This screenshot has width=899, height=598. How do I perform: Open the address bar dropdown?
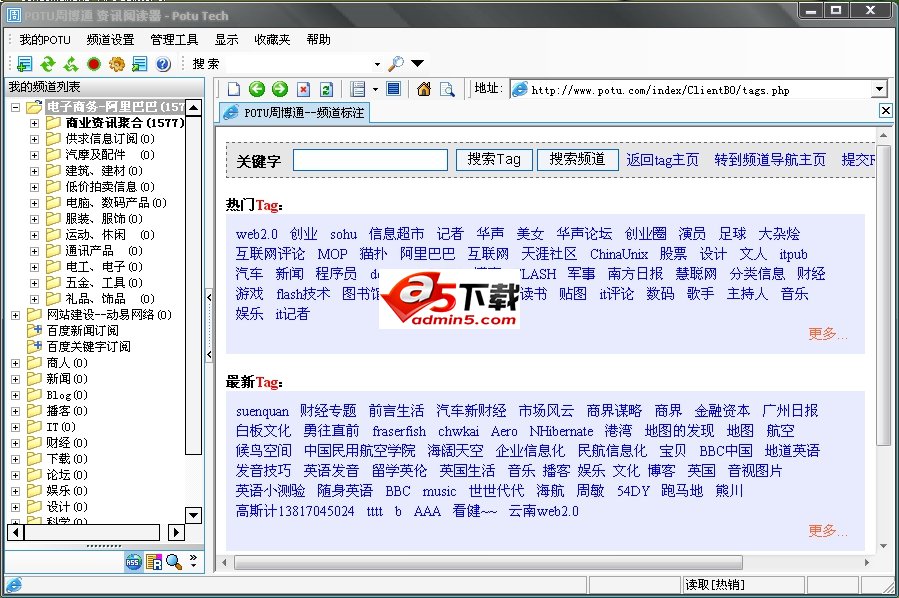(879, 89)
